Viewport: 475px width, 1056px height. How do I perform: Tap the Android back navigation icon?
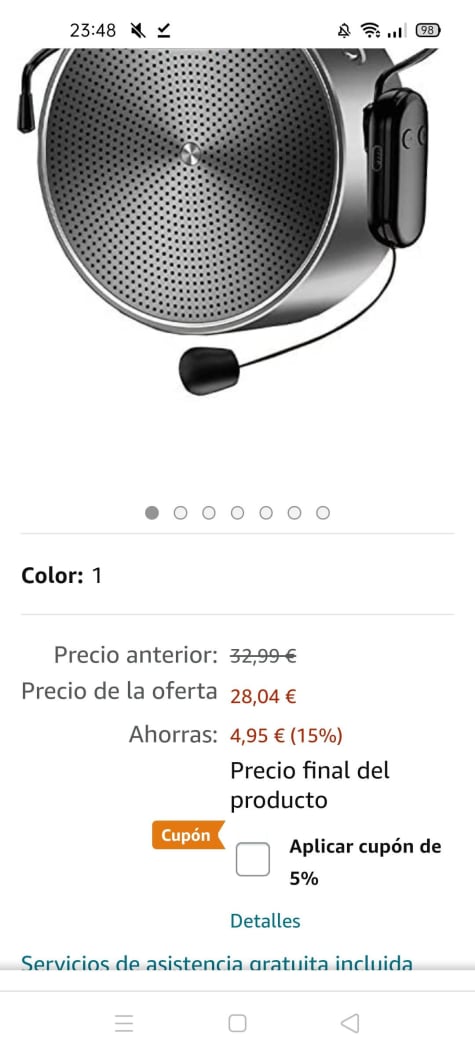pos(350,1023)
